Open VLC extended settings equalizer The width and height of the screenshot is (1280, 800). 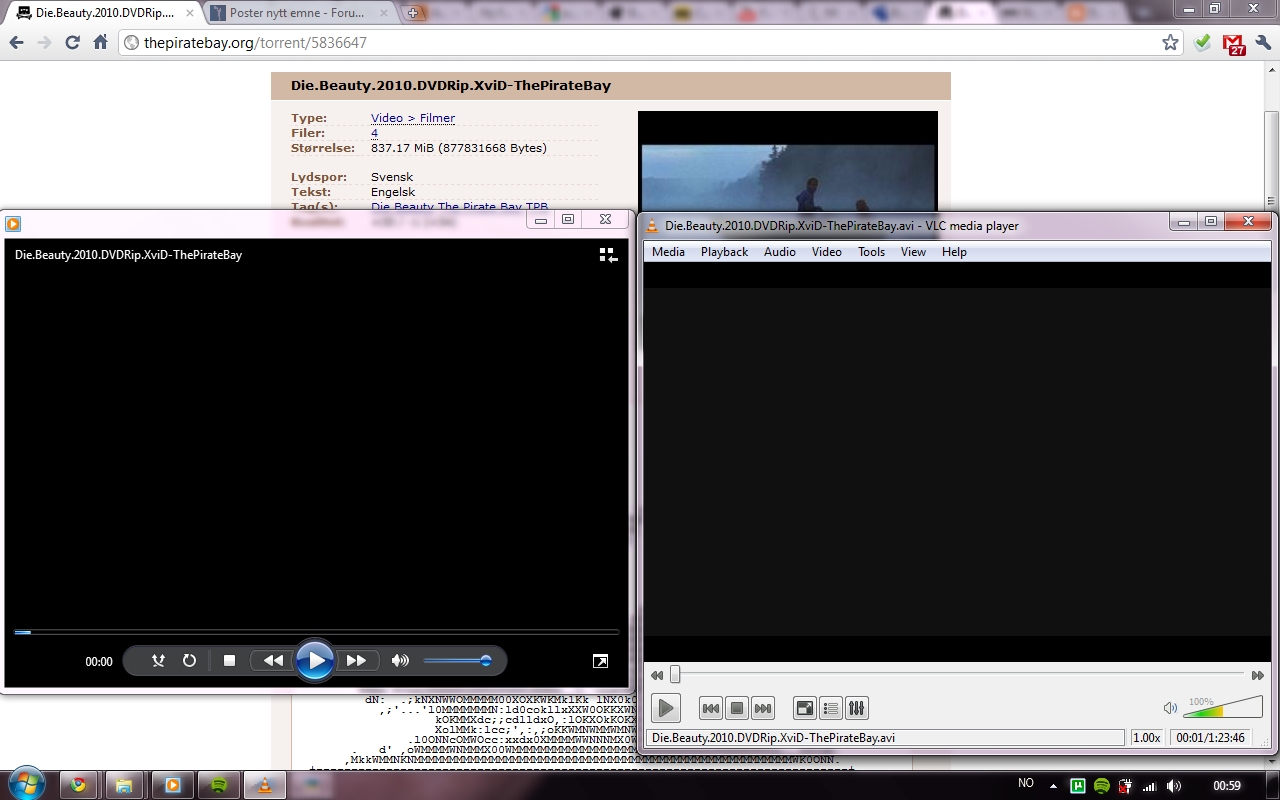(857, 708)
